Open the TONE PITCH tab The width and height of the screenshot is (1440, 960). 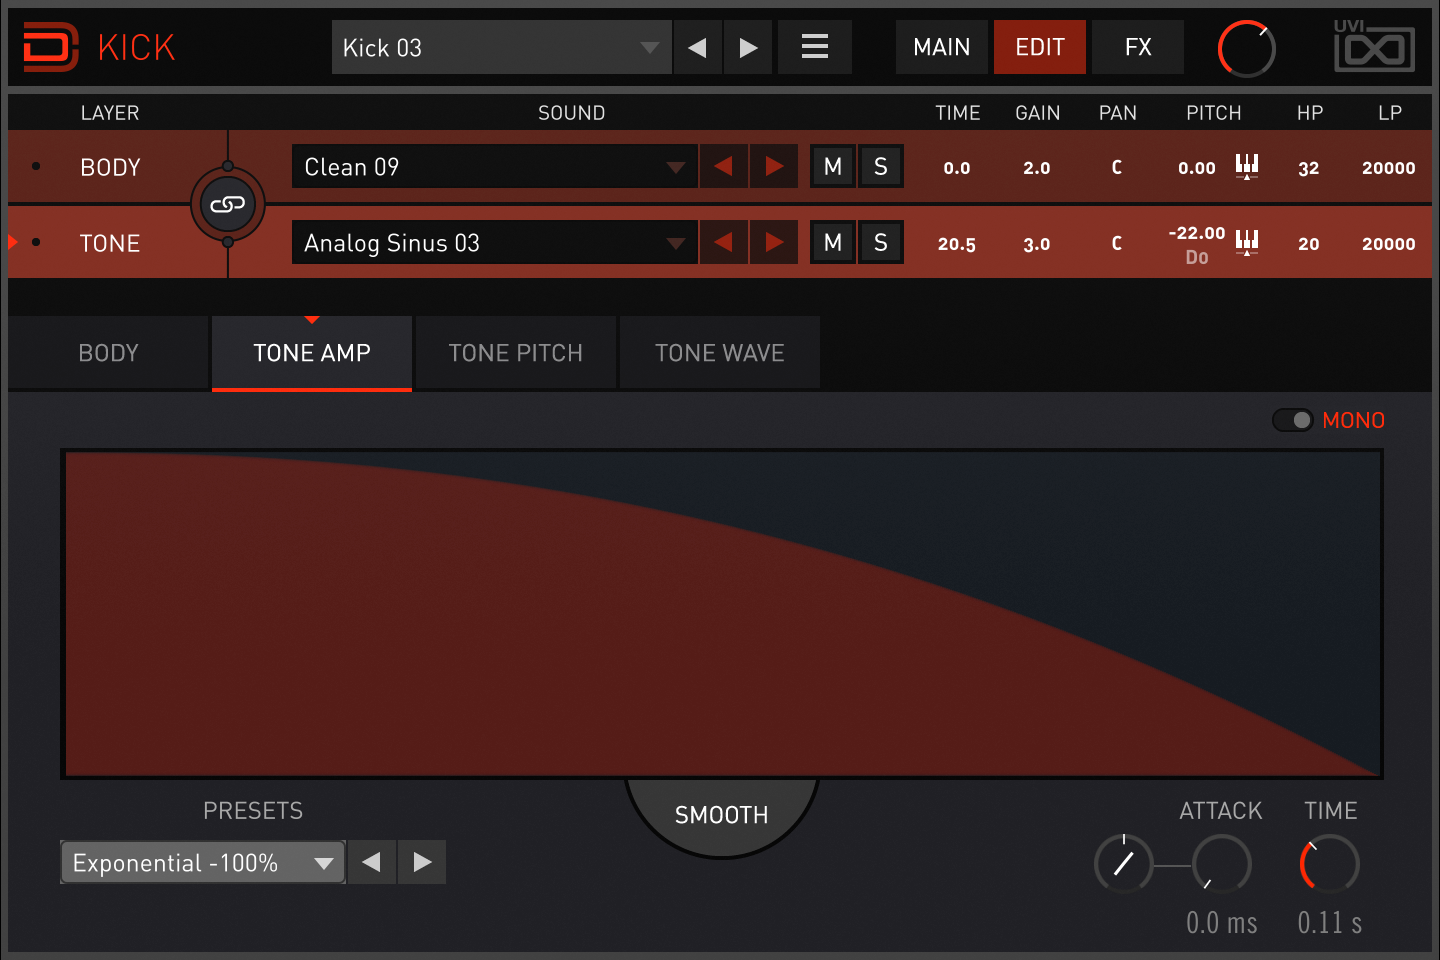515,352
